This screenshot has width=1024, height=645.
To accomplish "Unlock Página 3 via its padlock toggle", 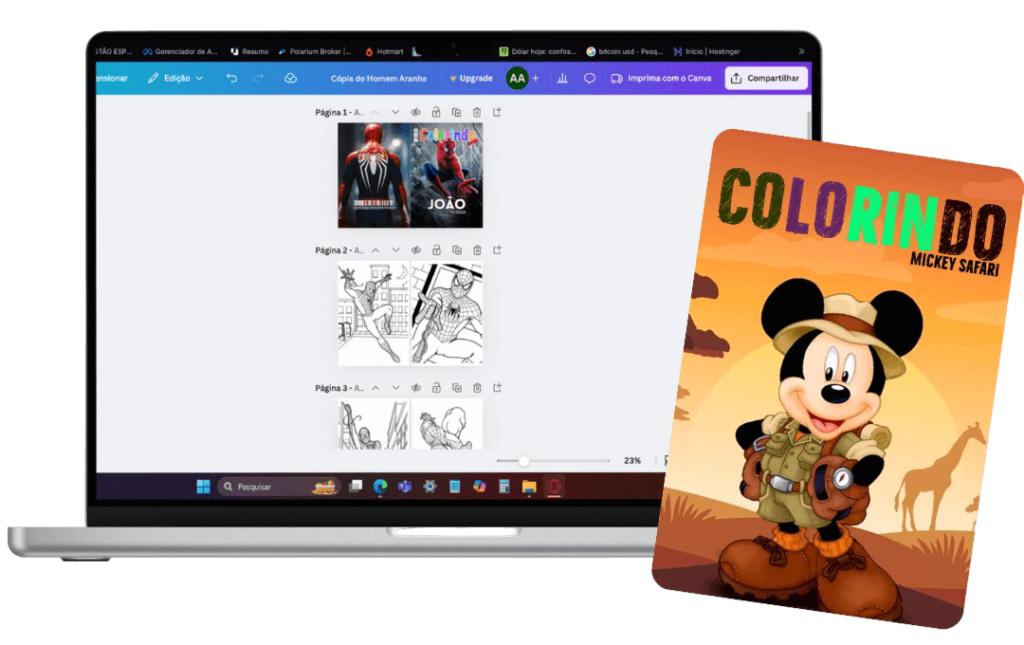I will [x=437, y=387].
